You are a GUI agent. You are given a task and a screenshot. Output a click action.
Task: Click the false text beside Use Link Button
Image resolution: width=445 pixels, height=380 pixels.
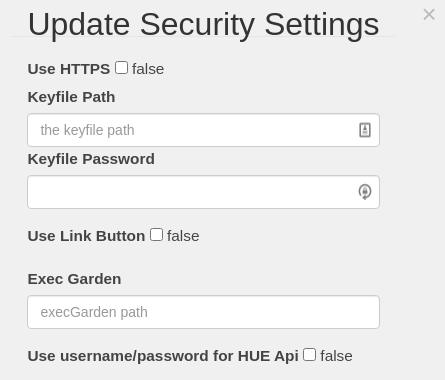[x=183, y=236]
